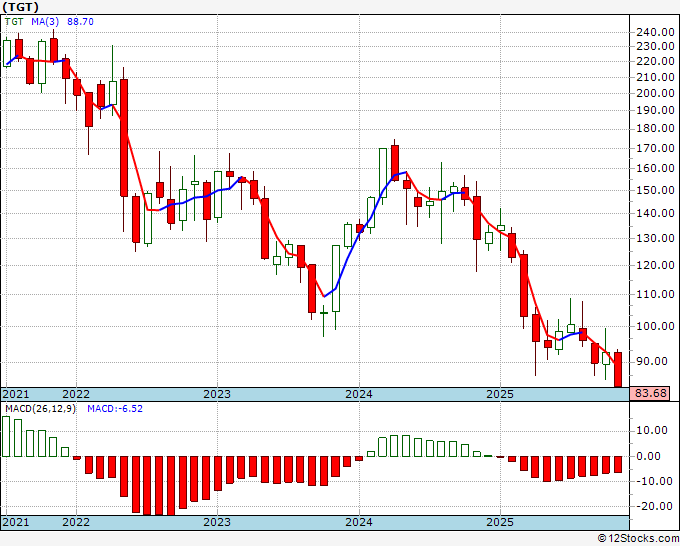Click the 83.68 current price tag

click(651, 393)
